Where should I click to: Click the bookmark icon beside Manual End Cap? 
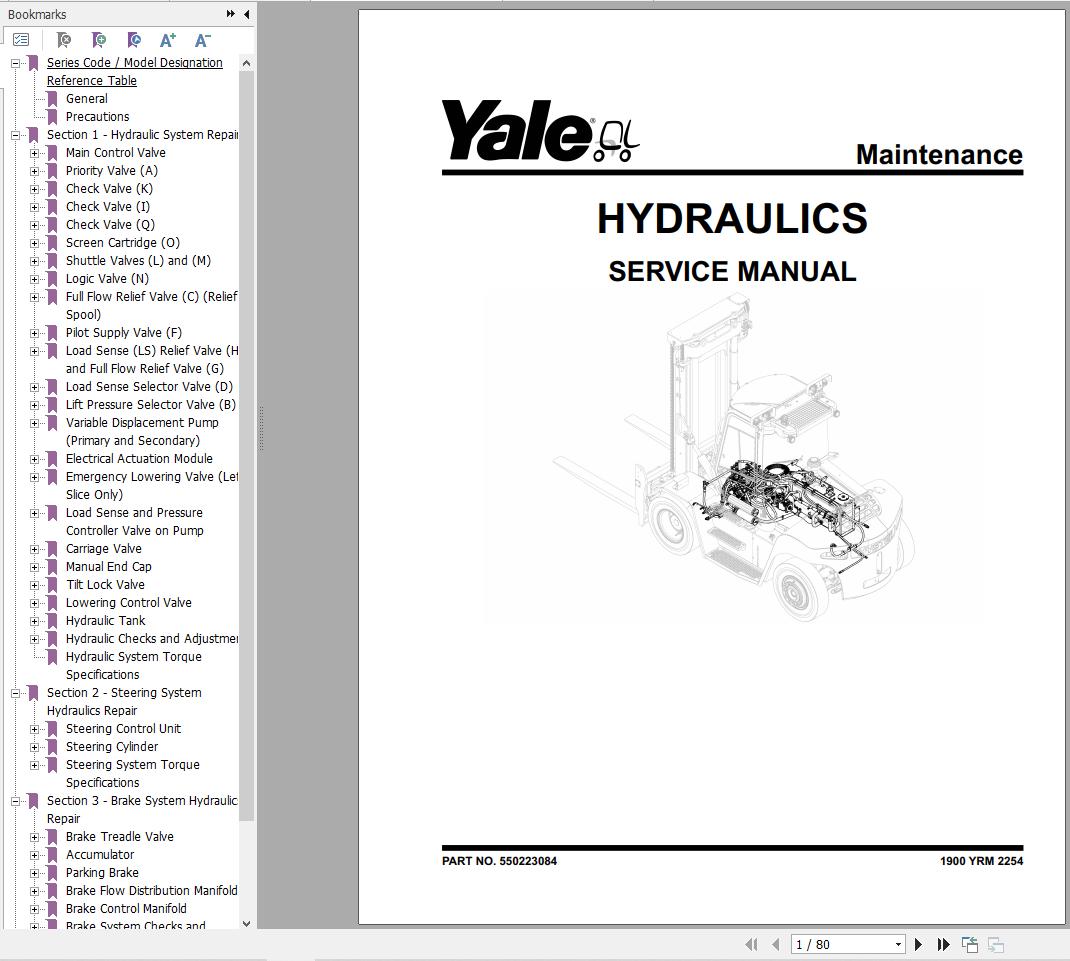[52, 567]
